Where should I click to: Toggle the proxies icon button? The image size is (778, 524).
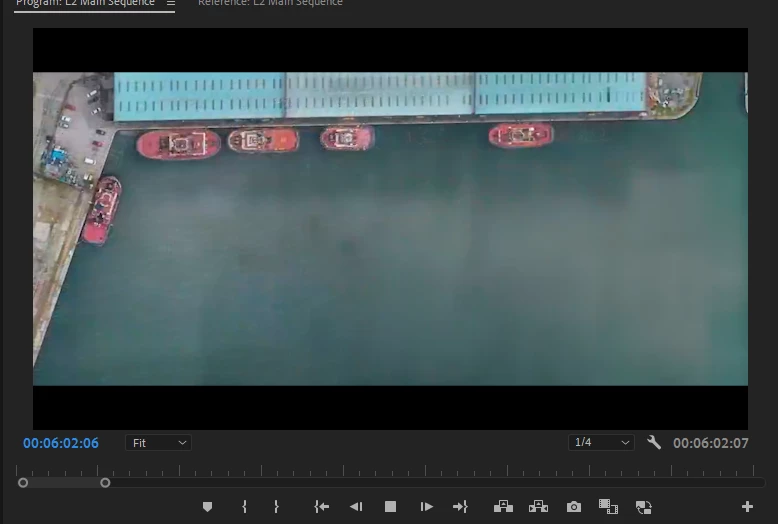tap(644, 507)
